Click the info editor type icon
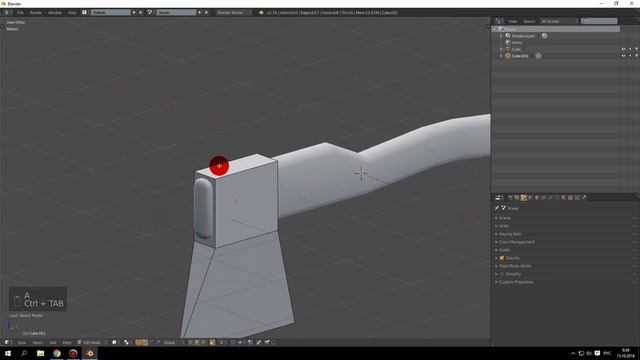The height and width of the screenshot is (360, 640). 7,13
